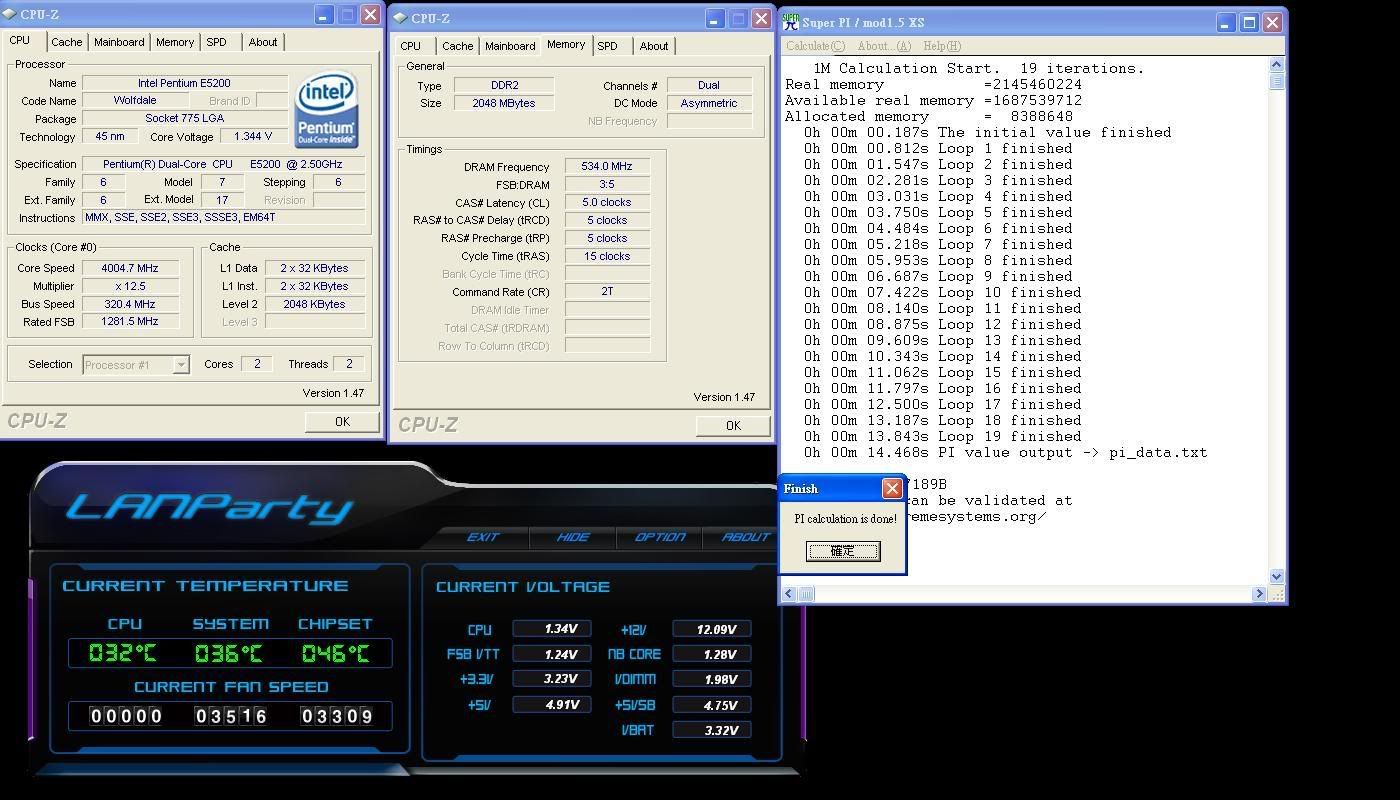Click the NB CORE voltage value 1.28V
1400x800 pixels.
point(712,654)
